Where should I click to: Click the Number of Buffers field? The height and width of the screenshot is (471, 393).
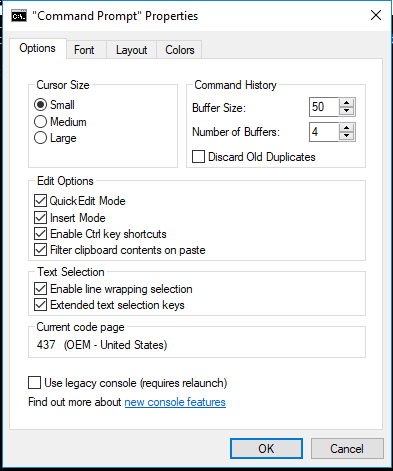pyautogui.click(x=324, y=132)
